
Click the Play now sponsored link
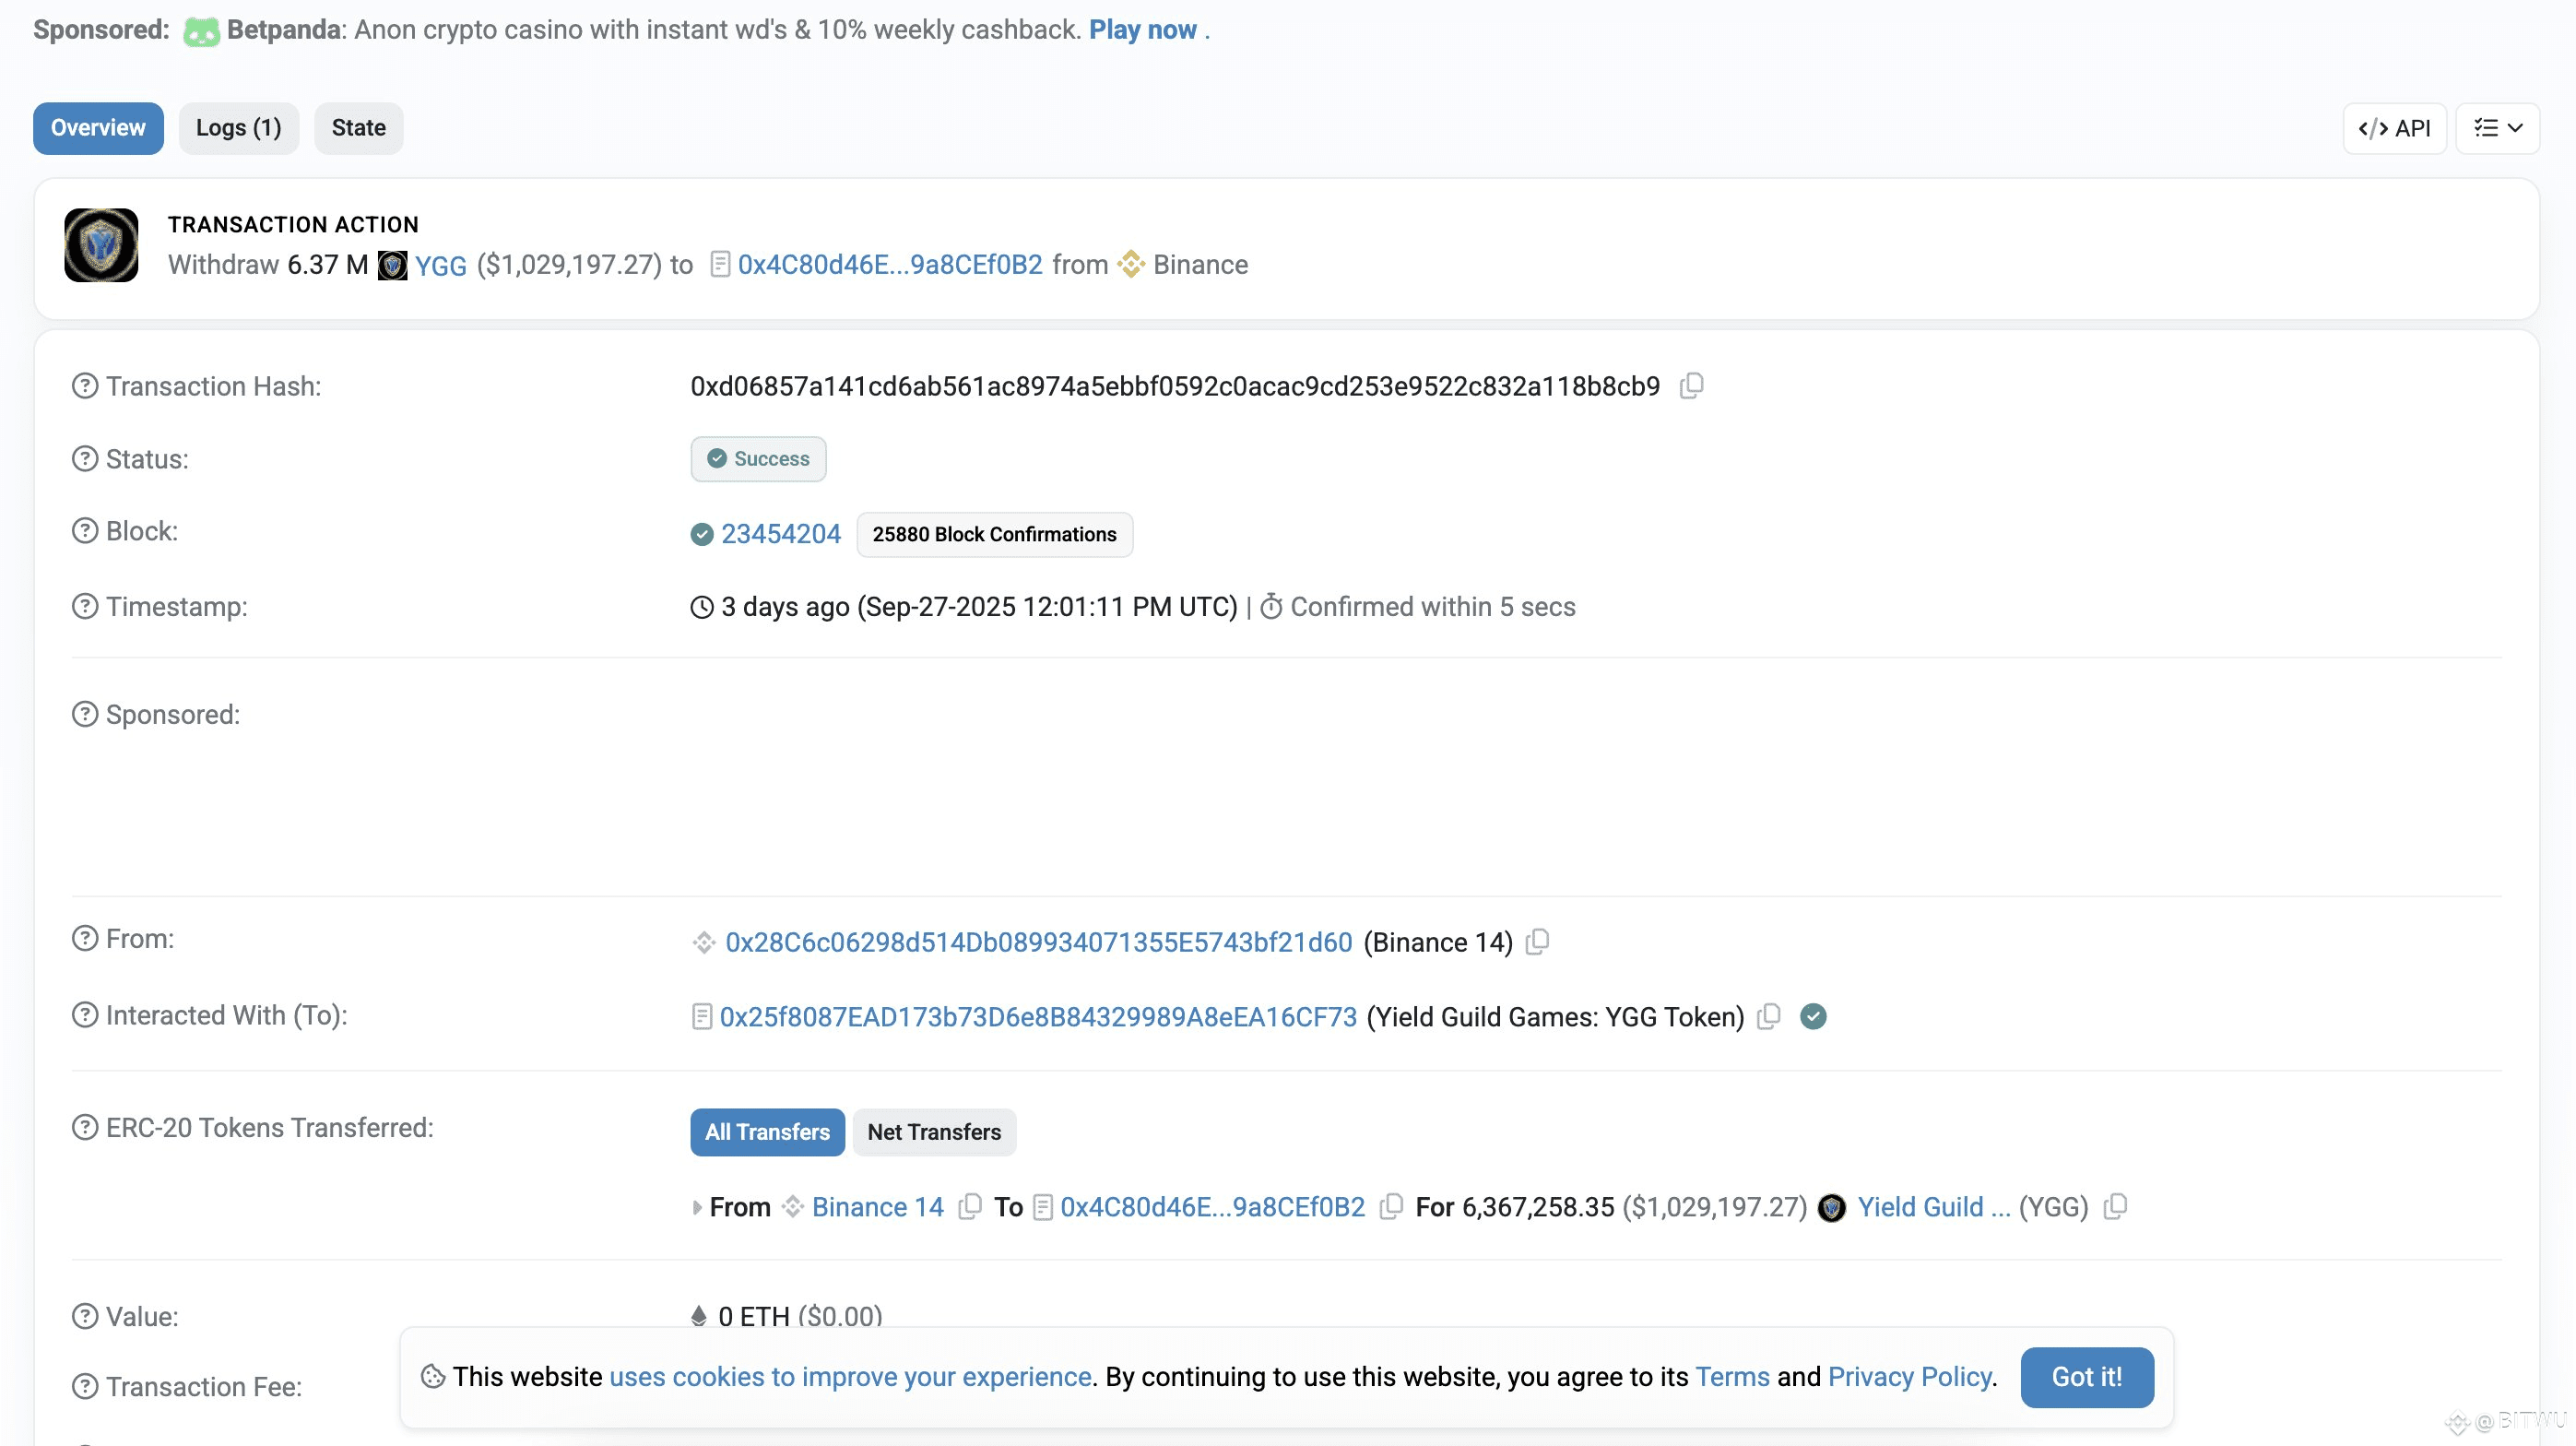1142,30
